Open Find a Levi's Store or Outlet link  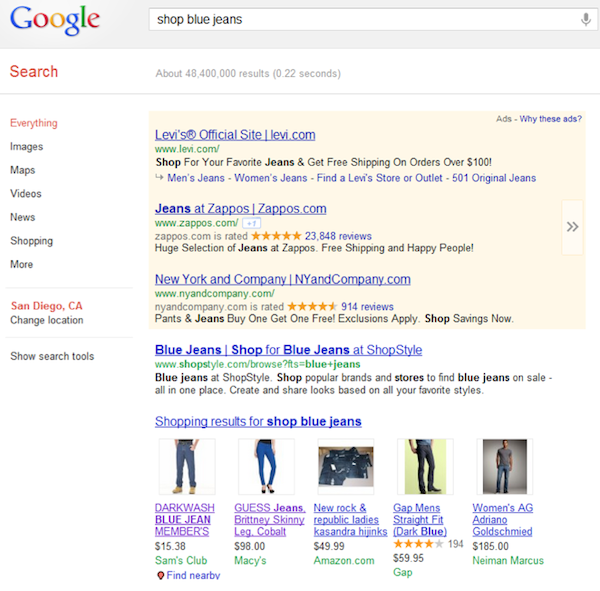click(380, 178)
